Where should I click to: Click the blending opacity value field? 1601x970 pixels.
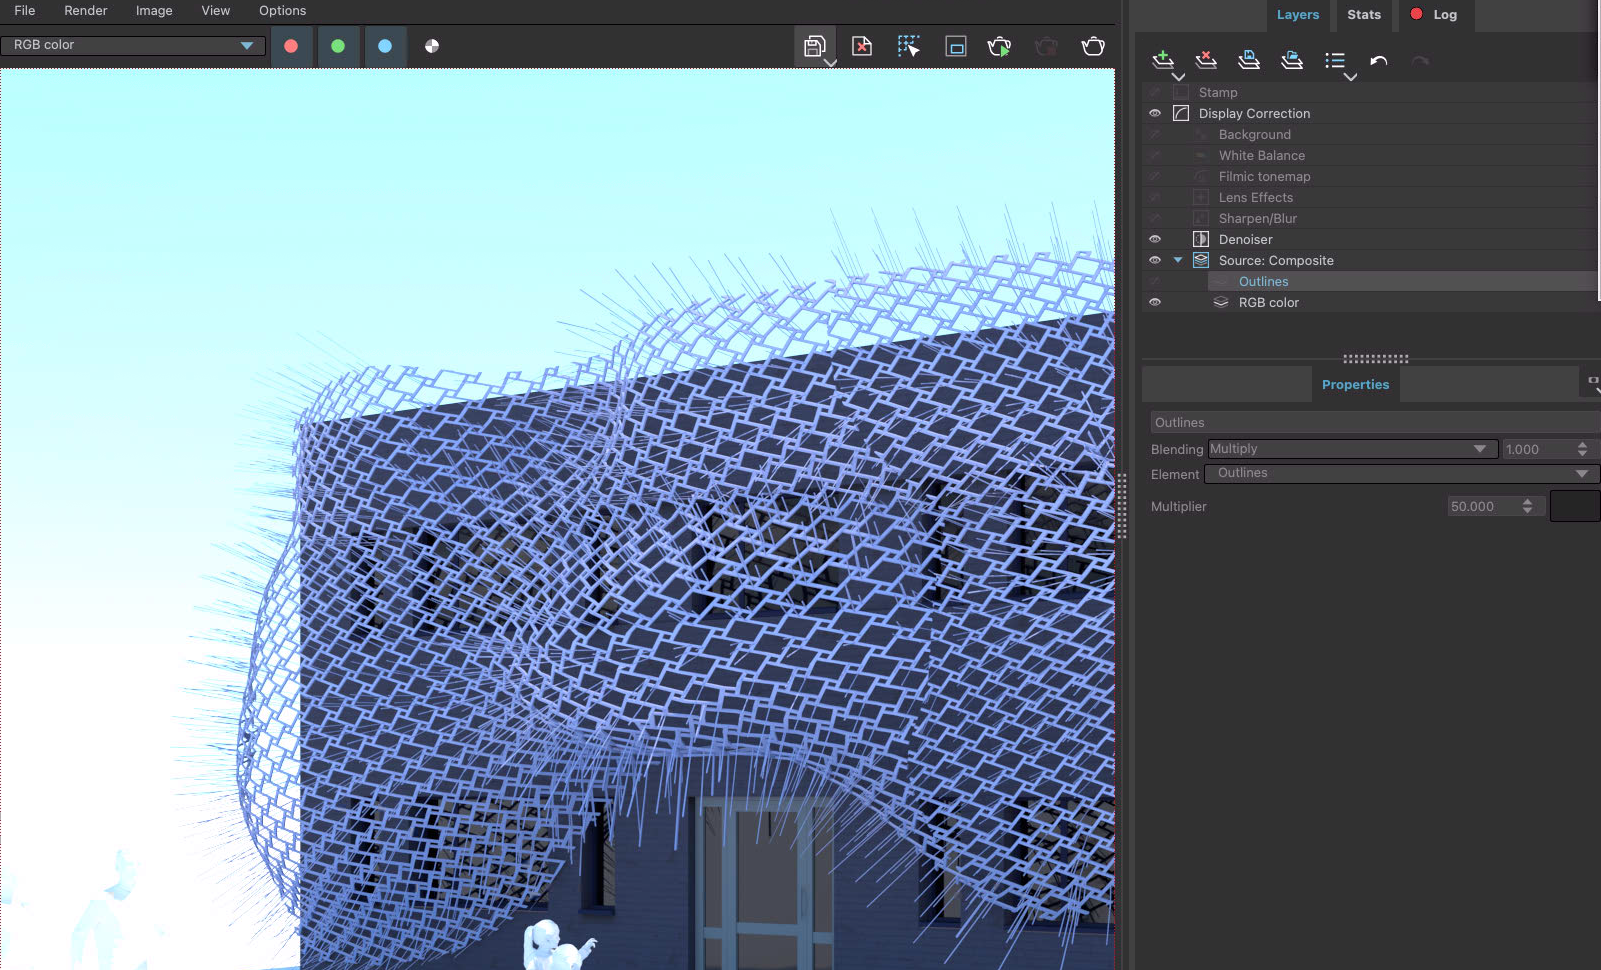pyautogui.click(x=1536, y=449)
